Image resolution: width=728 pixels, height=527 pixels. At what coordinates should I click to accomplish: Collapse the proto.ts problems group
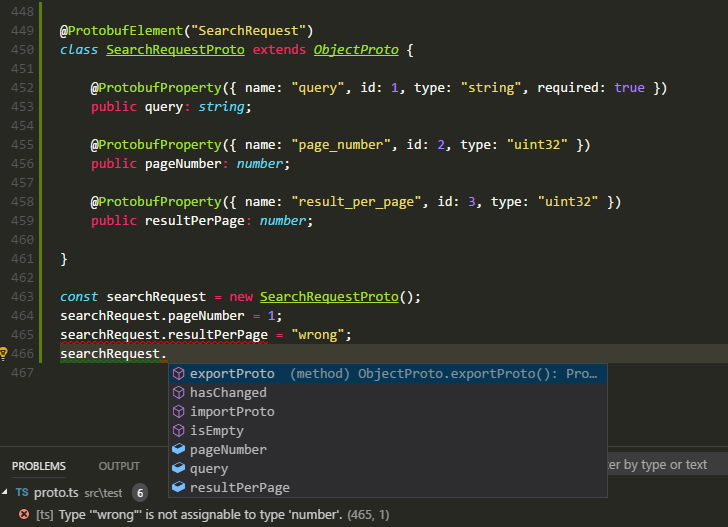click(x=5, y=492)
